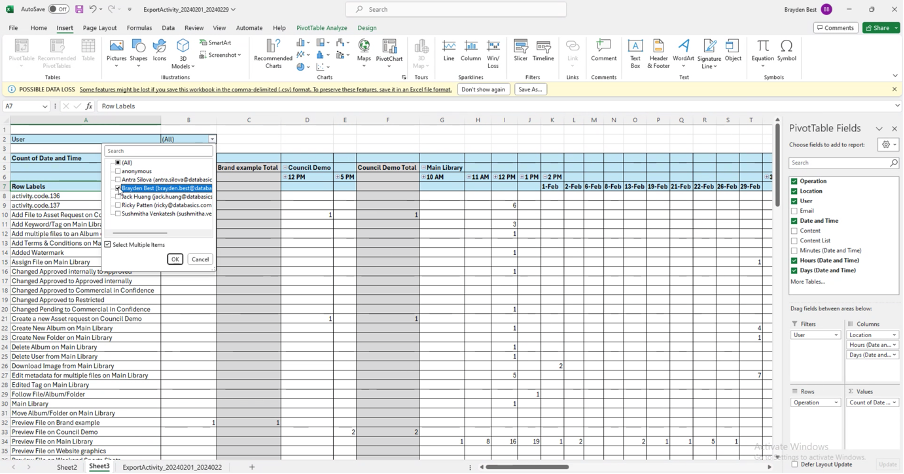Viewport: 904px width, 474px height.
Task: Open Header & Footer tool
Action: coord(658,54)
